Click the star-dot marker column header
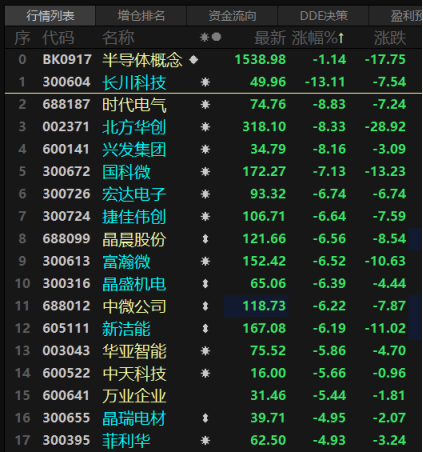 pyautogui.click(x=210, y=37)
